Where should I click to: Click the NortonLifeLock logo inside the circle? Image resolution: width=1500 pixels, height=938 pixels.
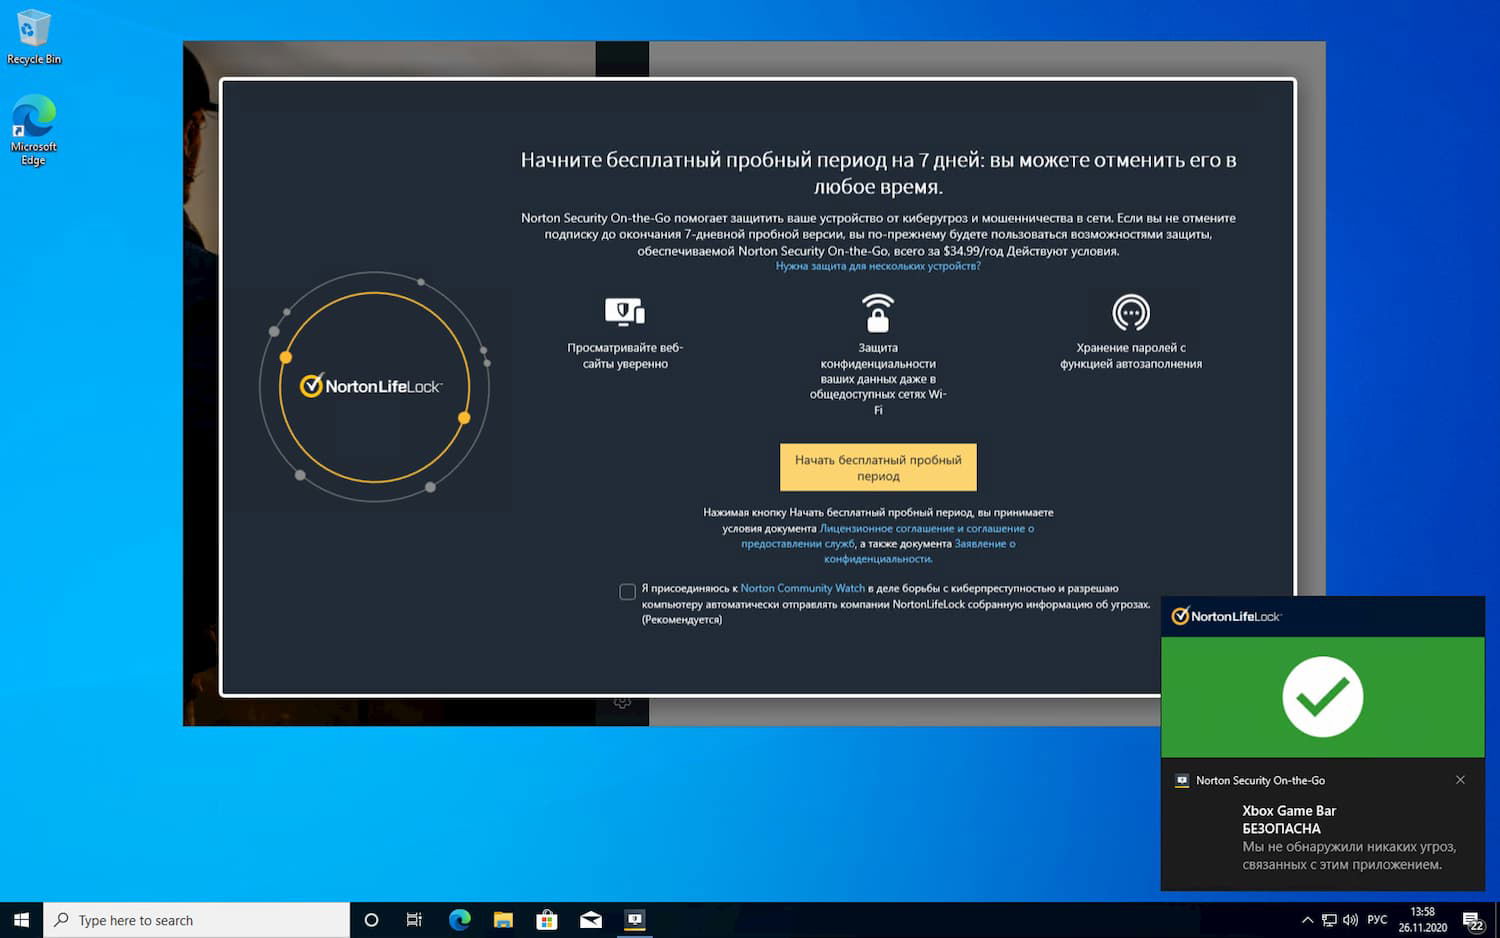tap(373, 385)
